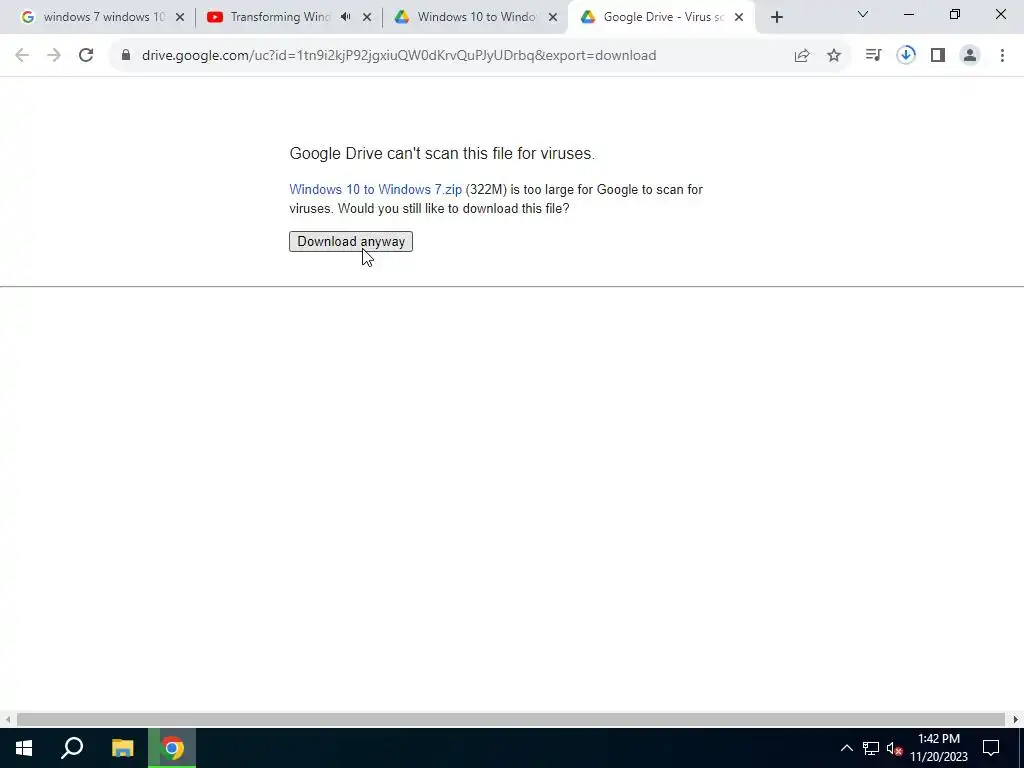Go forward with the forward arrow
Viewport: 1024px width, 768px height.
(x=54, y=56)
